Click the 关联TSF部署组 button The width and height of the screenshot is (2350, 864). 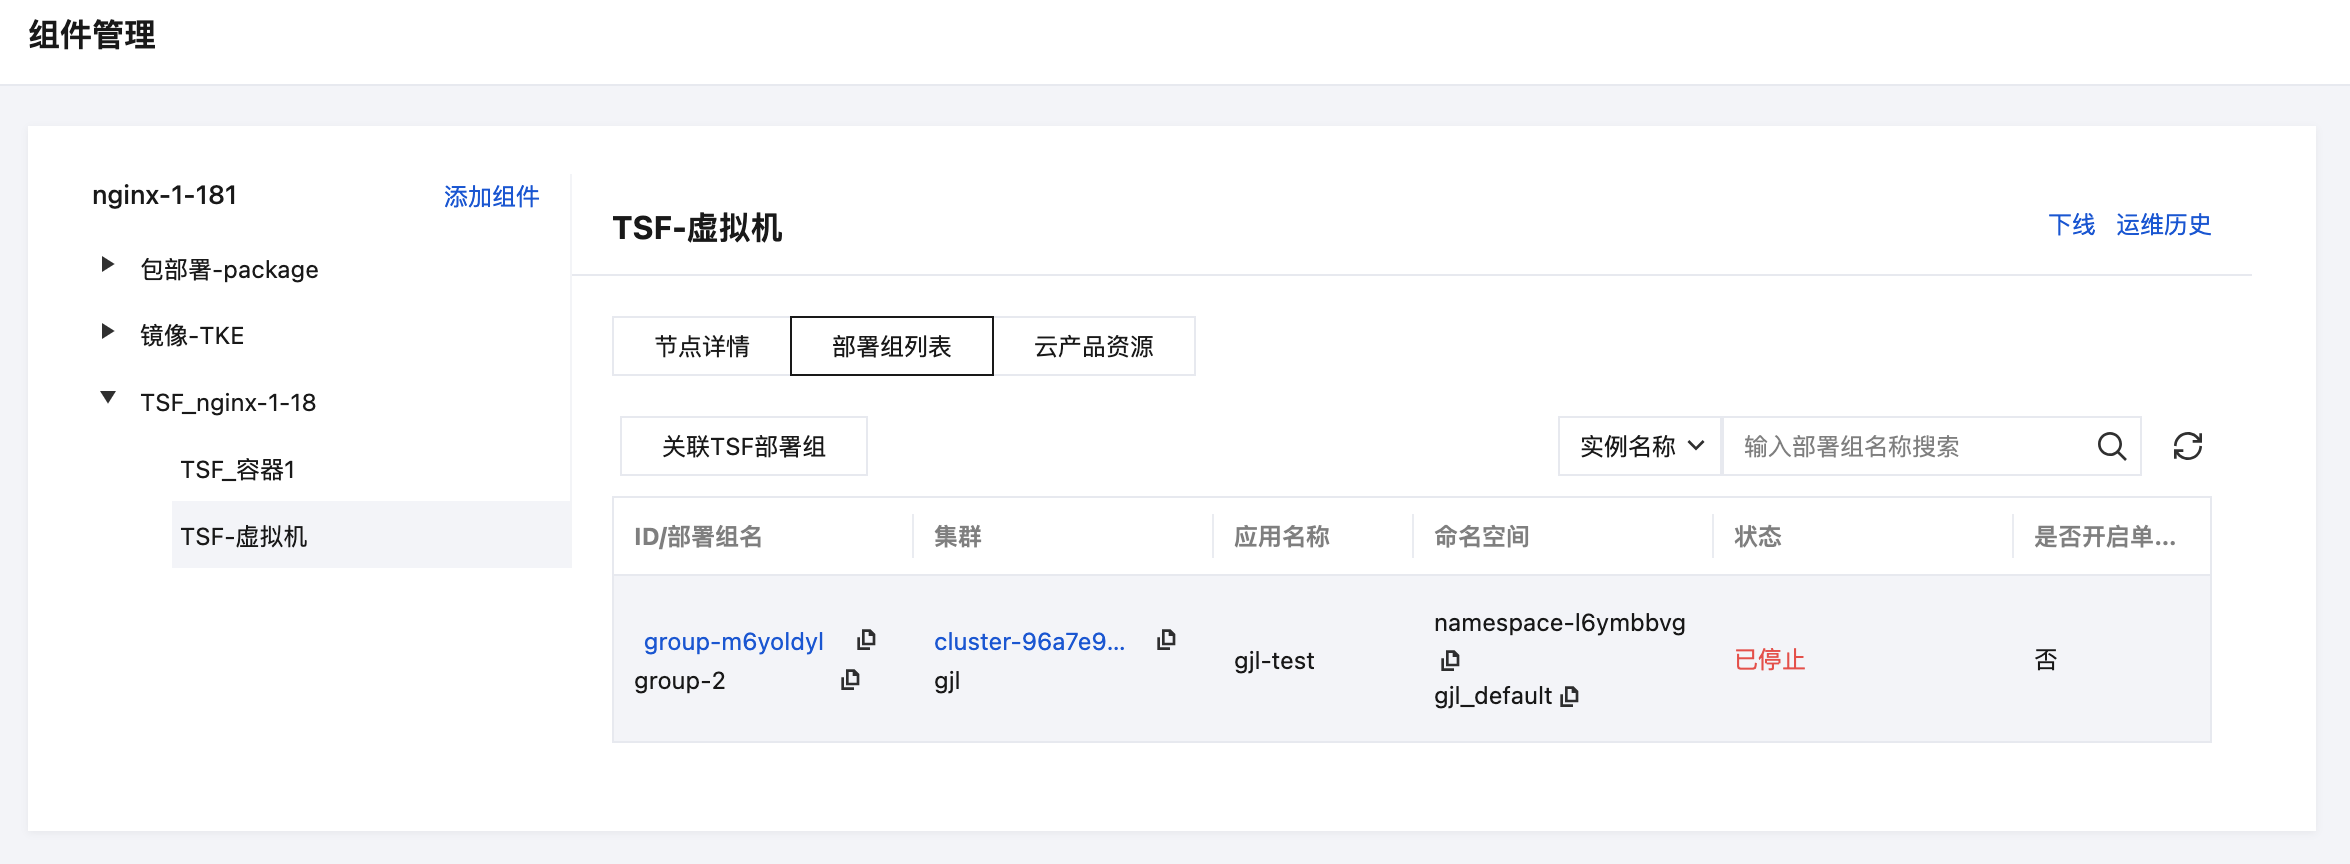point(743,446)
